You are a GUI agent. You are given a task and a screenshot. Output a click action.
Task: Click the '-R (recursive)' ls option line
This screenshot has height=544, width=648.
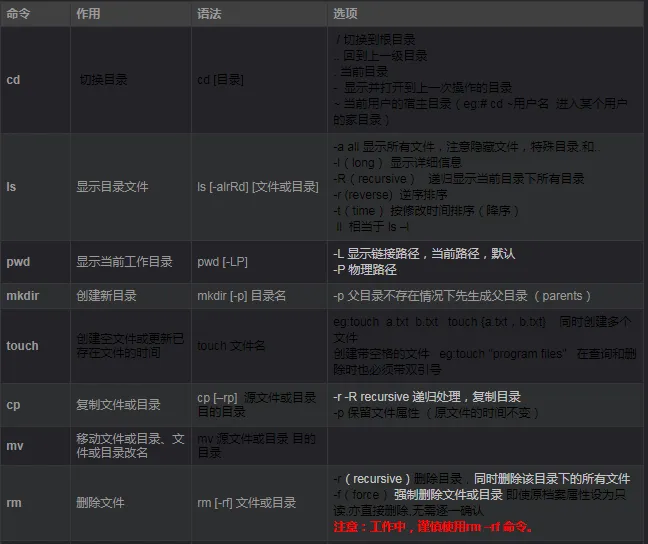click(x=459, y=179)
